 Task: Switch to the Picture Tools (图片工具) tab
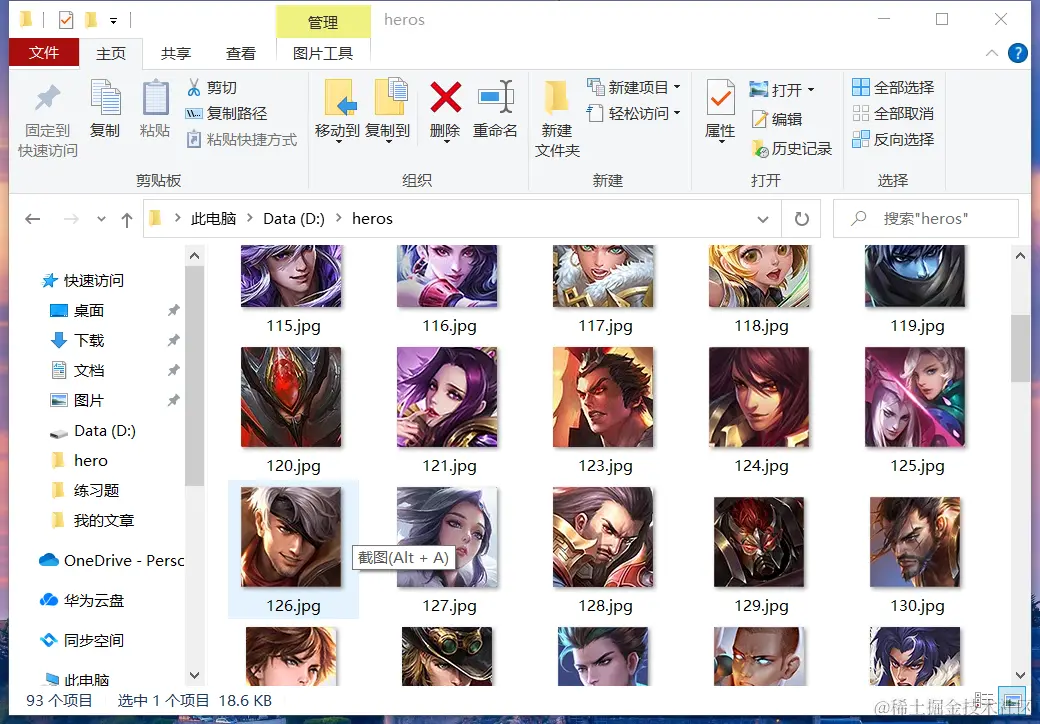[x=323, y=54]
